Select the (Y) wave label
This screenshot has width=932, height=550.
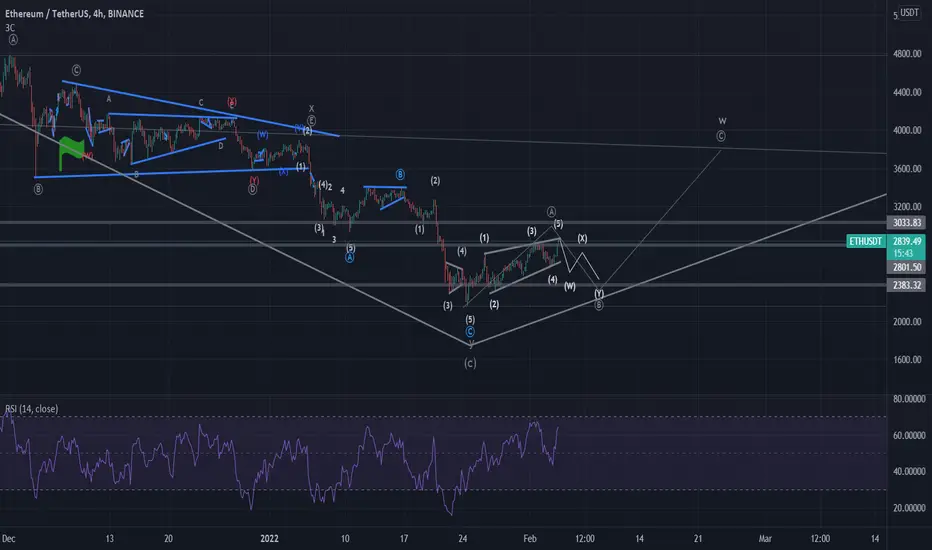pos(599,294)
